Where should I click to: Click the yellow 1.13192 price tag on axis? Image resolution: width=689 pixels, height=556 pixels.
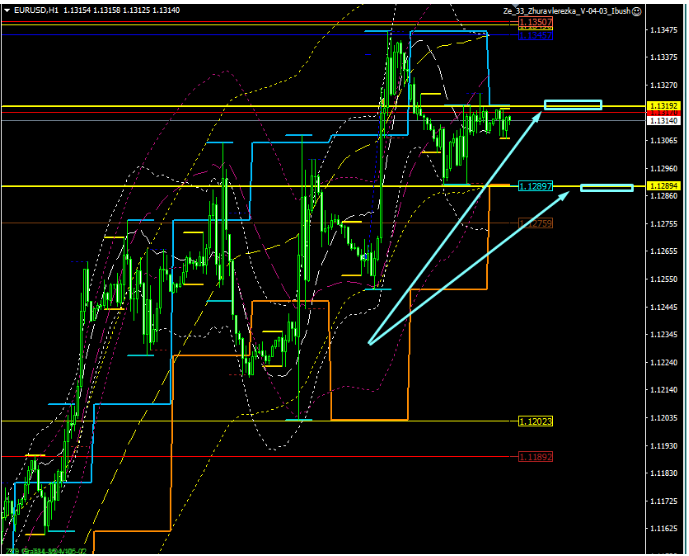(x=664, y=106)
